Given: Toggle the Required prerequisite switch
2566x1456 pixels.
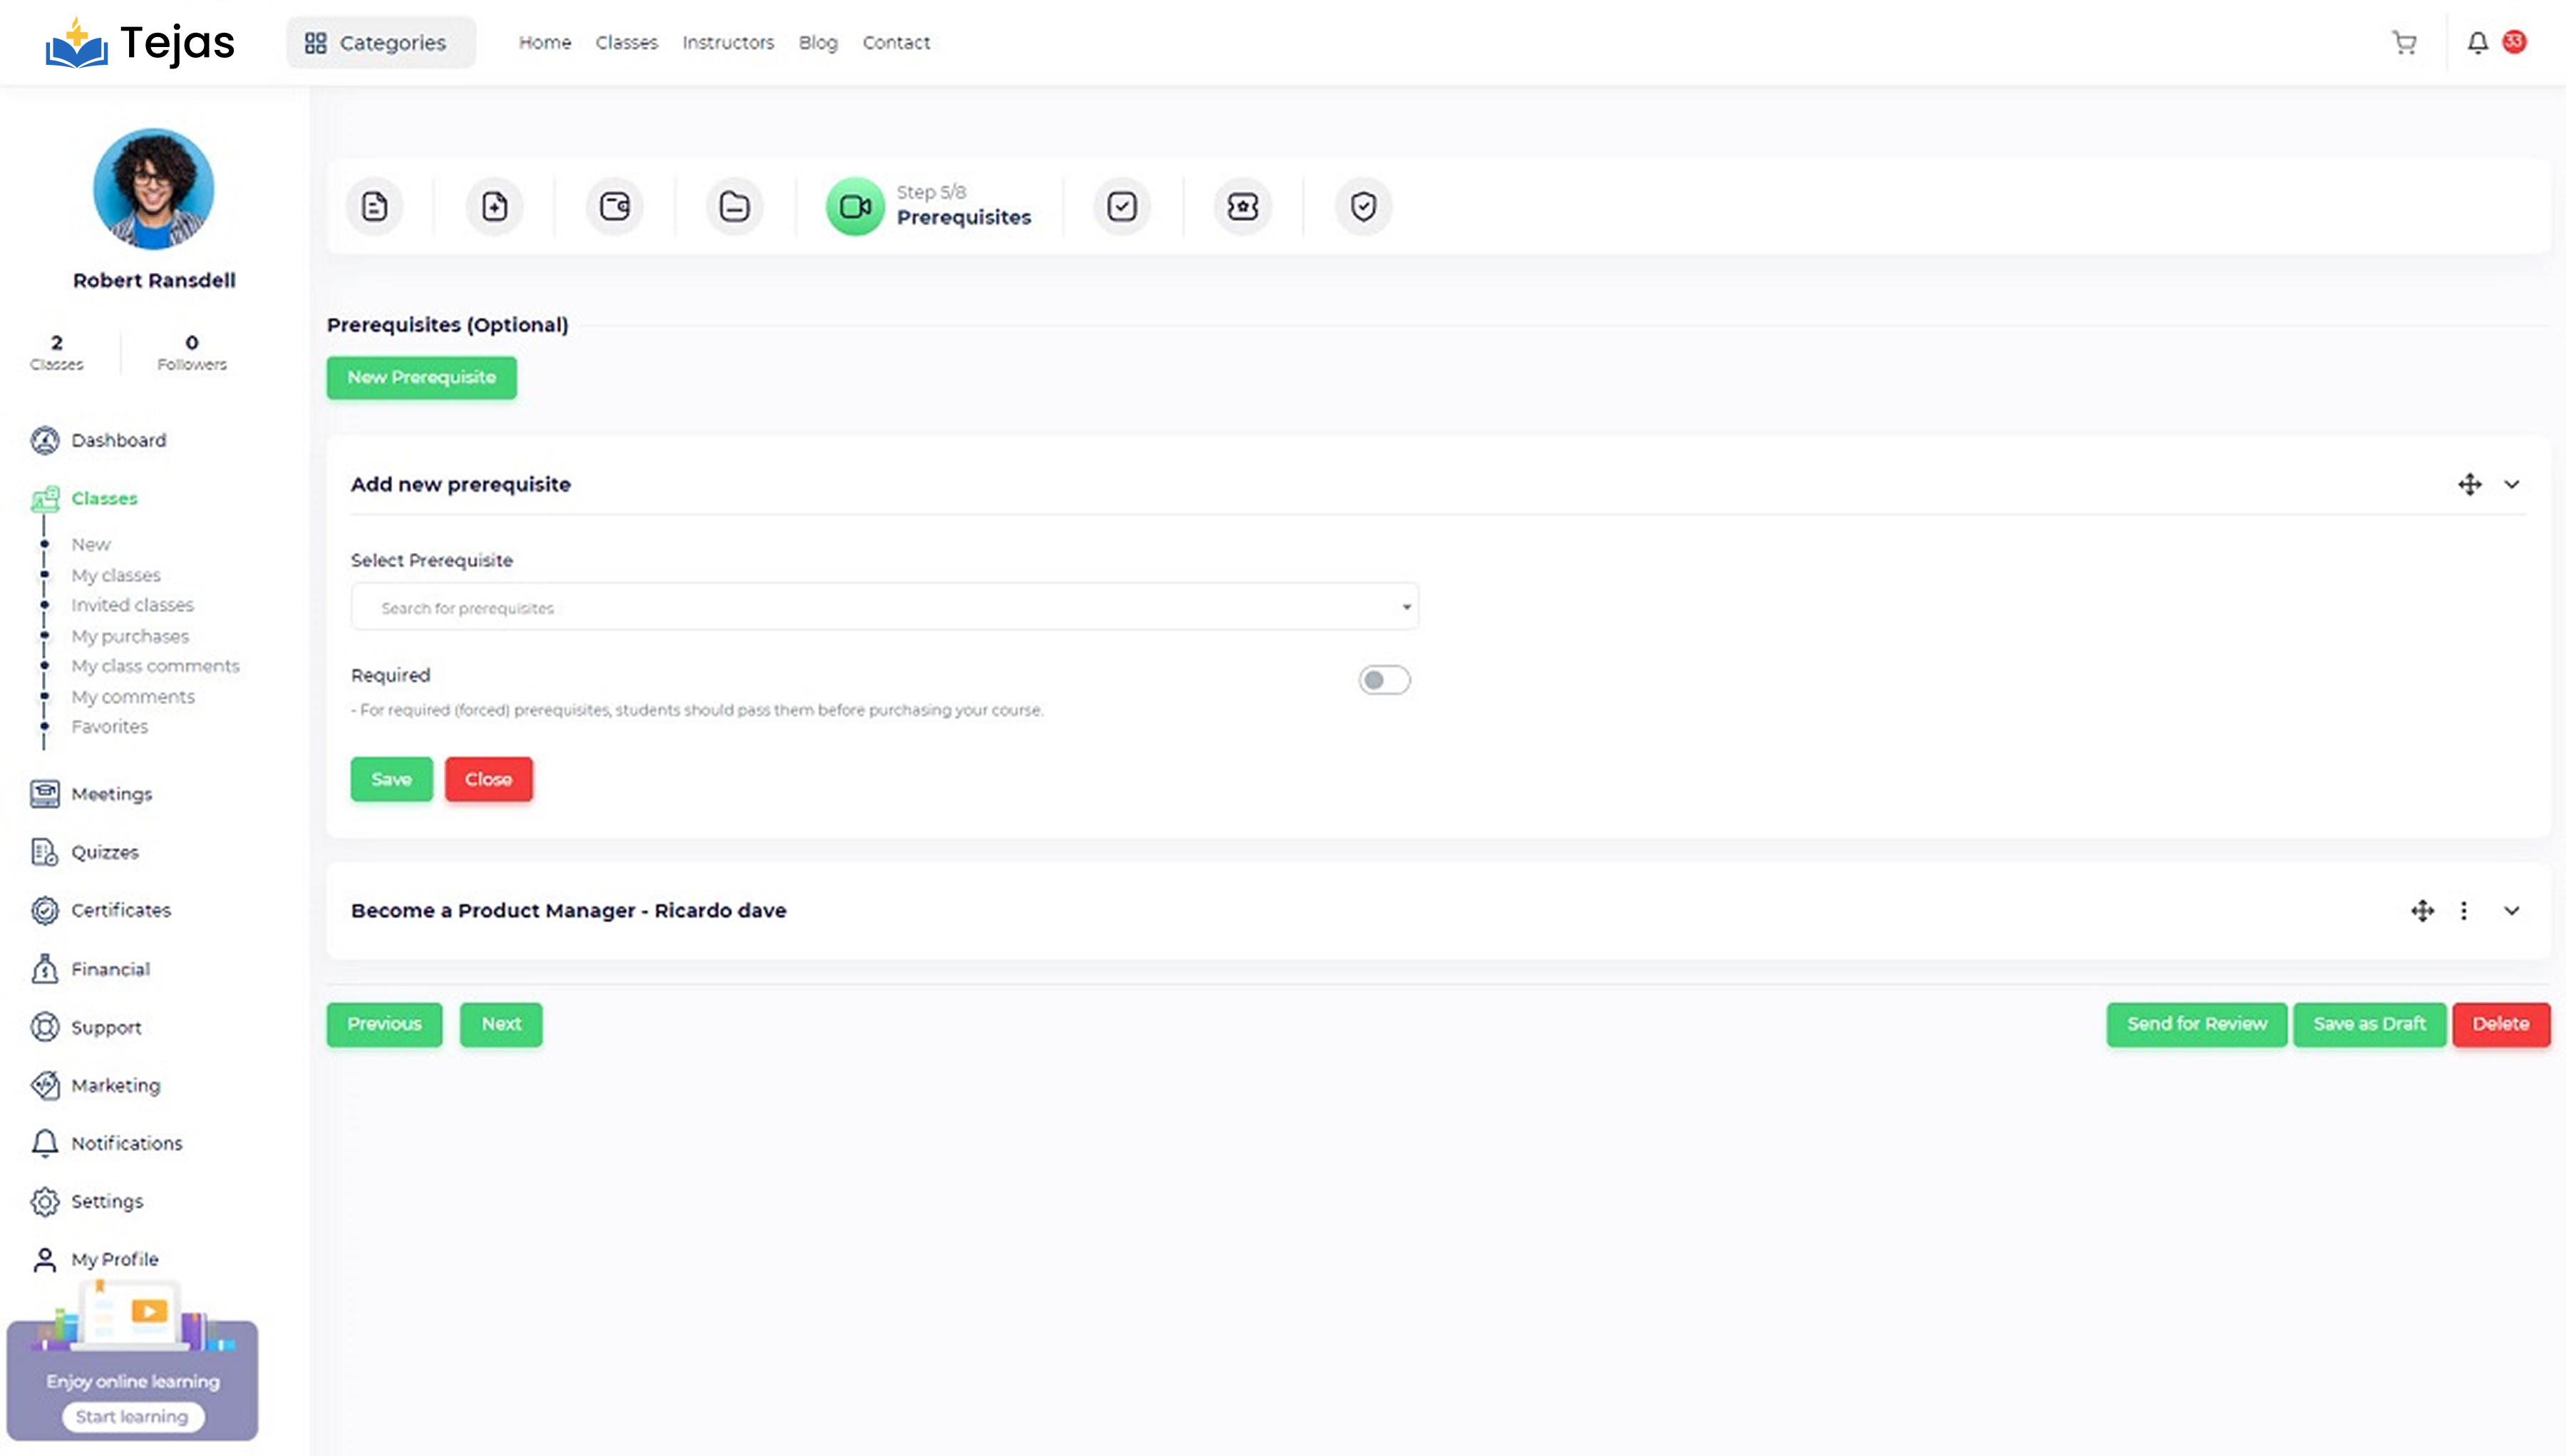Looking at the screenshot, I should (x=1384, y=681).
